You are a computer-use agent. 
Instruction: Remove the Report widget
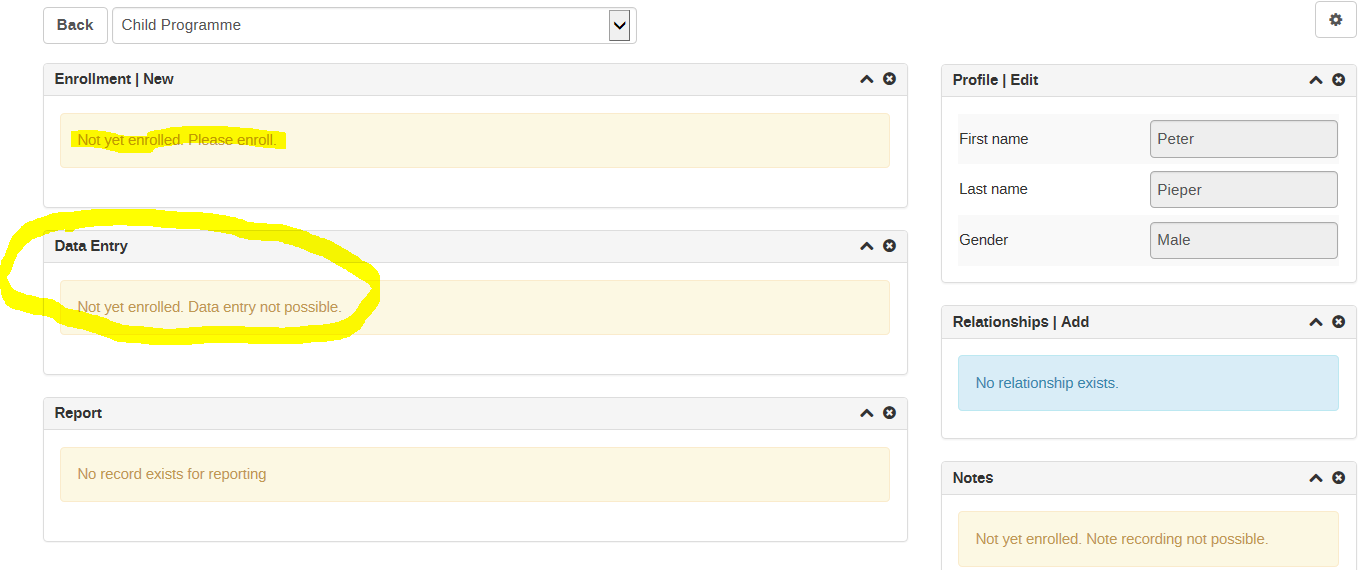(x=889, y=413)
